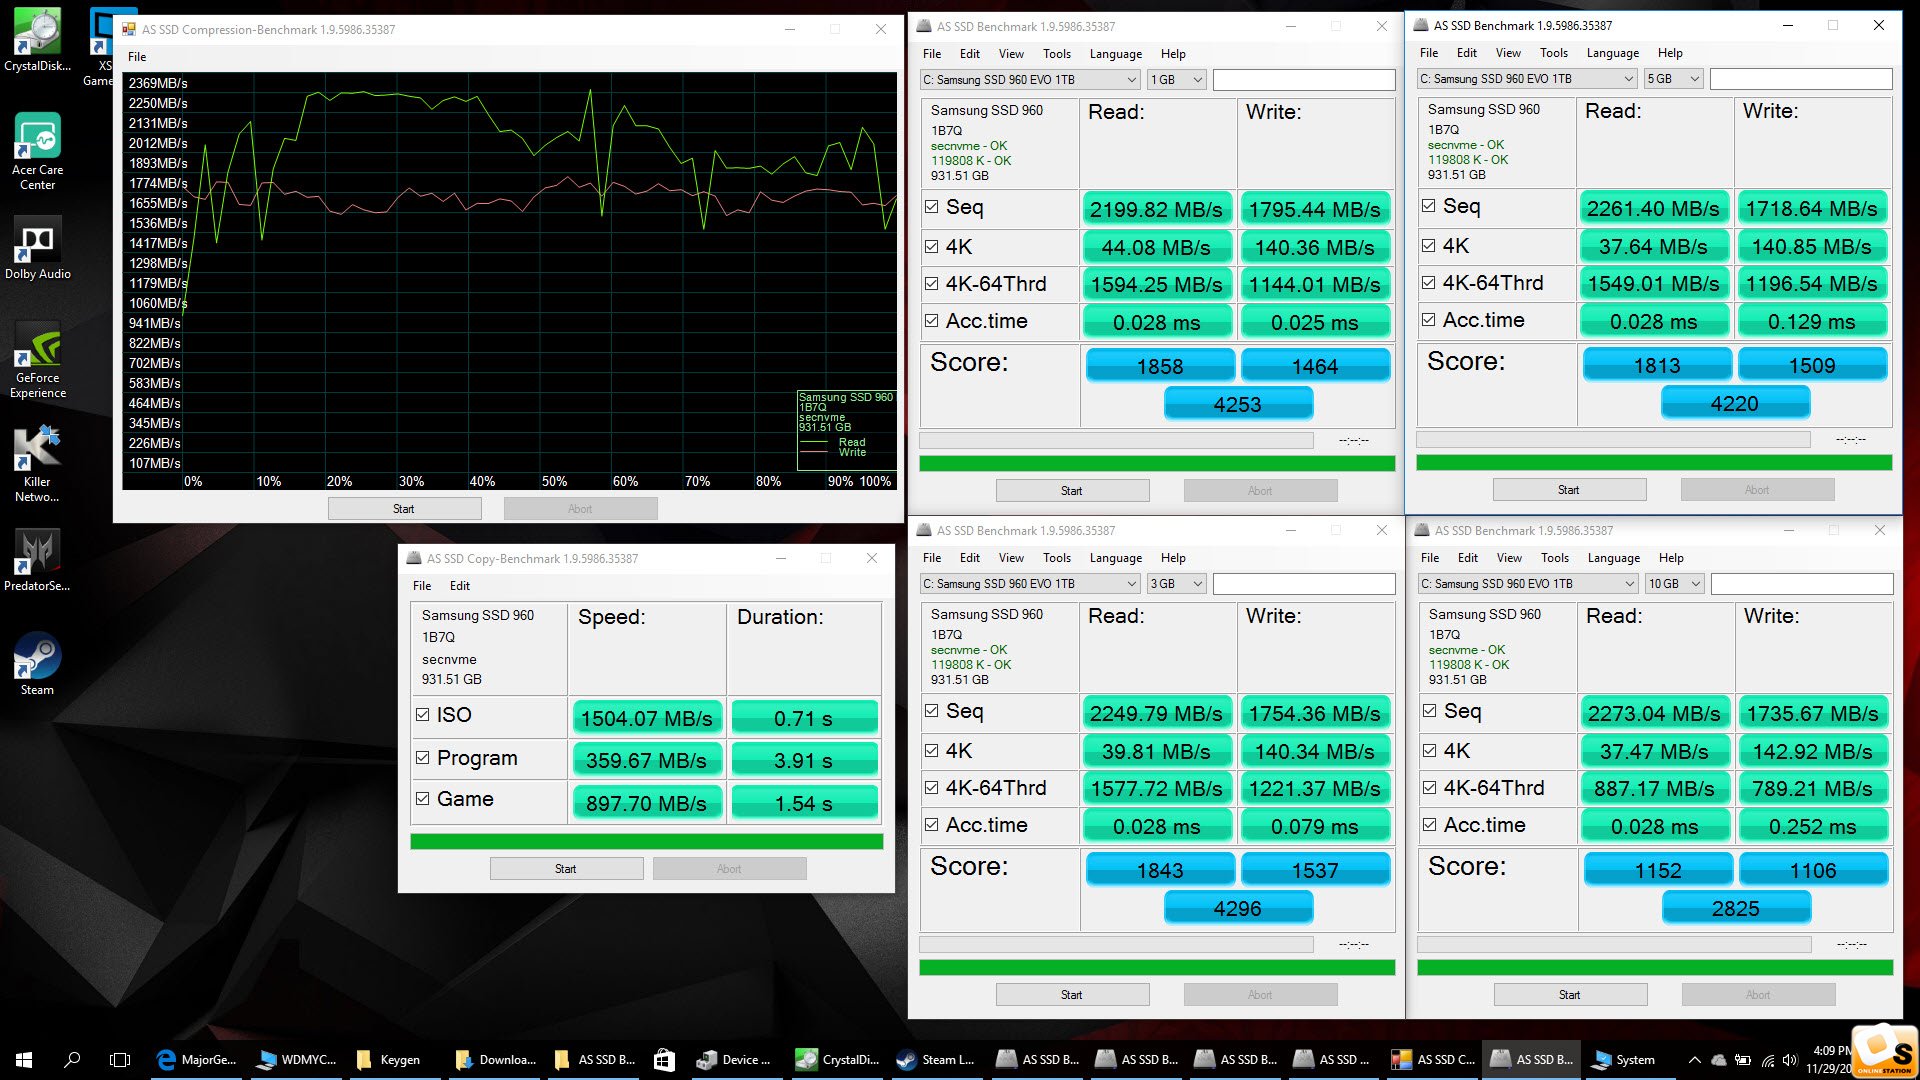This screenshot has height=1080, width=1920.
Task: Open the 10 GB test size dropdown
Action: [1674, 584]
